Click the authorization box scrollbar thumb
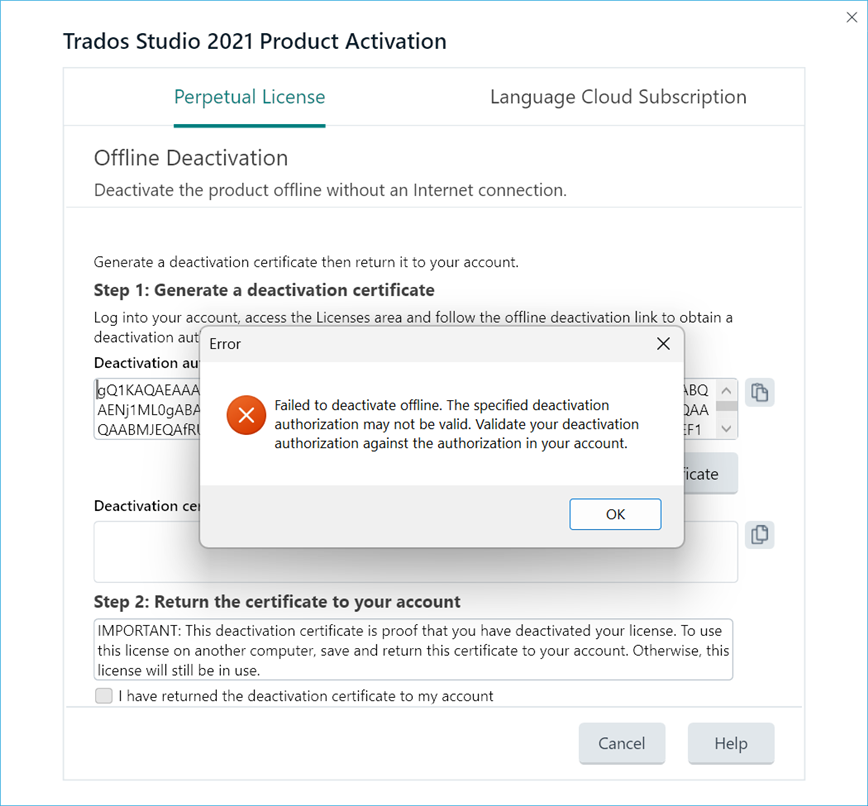868x806 pixels. [726, 406]
